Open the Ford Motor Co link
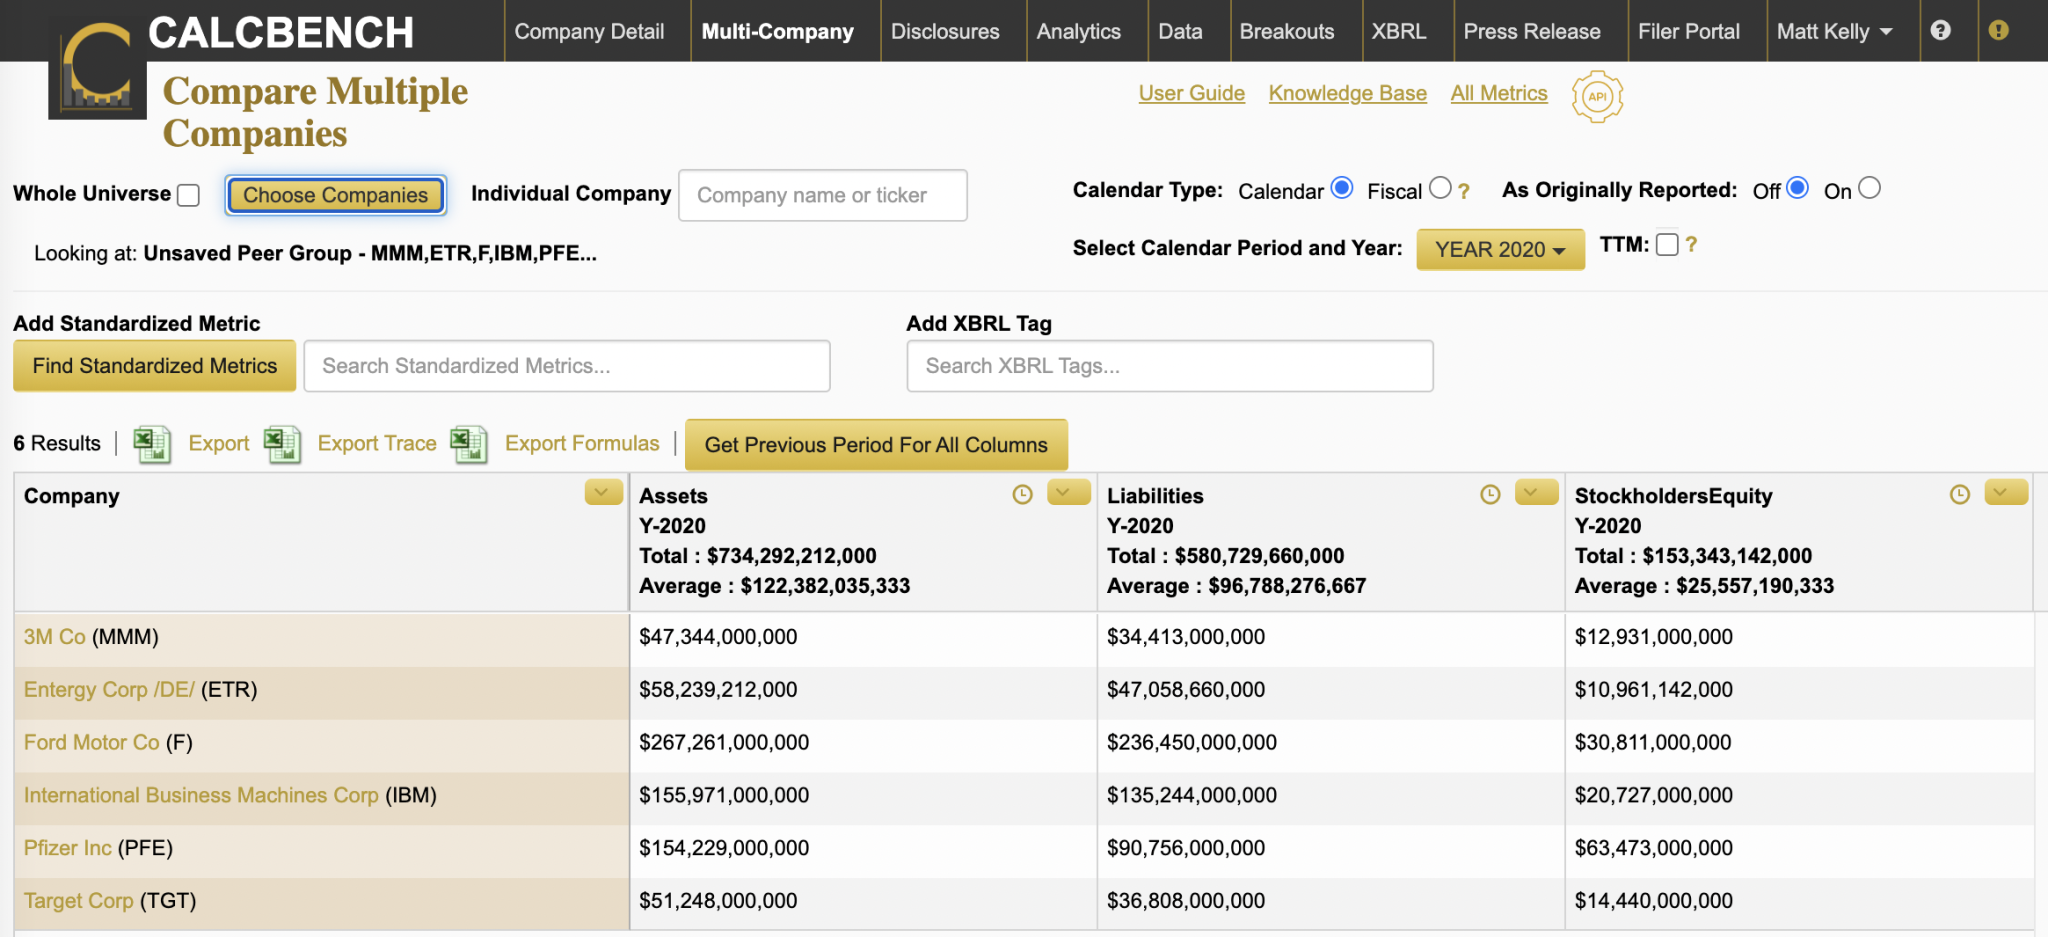The height and width of the screenshot is (937, 2048). pos(91,742)
